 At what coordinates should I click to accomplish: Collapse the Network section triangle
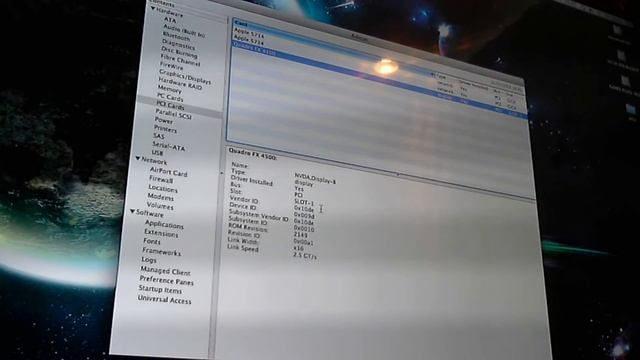tap(138, 158)
